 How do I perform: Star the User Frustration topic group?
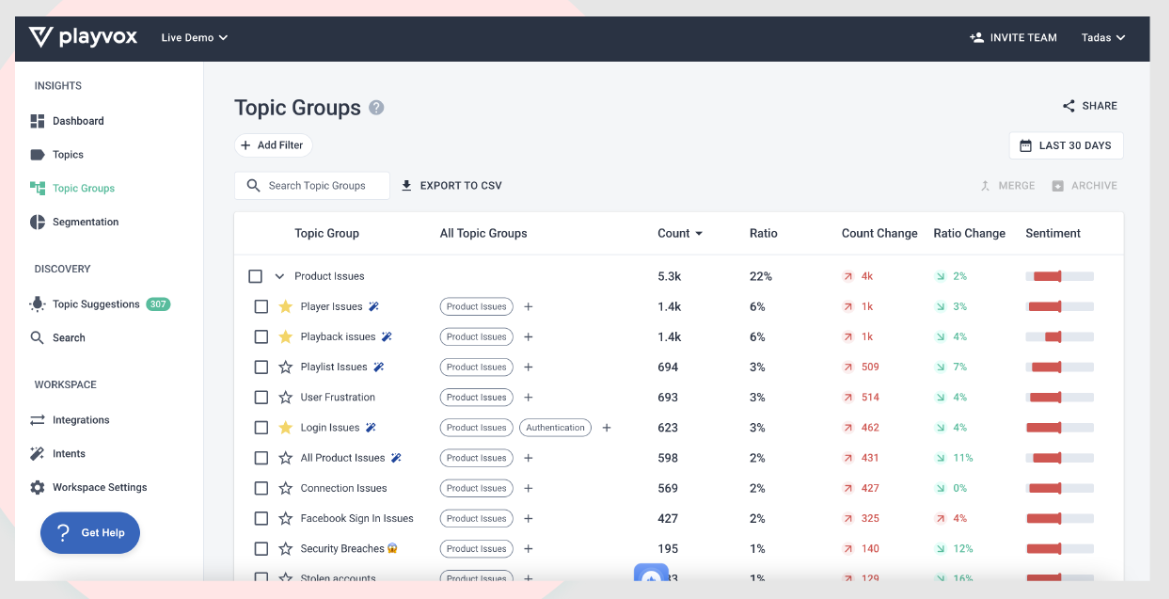tap(285, 398)
